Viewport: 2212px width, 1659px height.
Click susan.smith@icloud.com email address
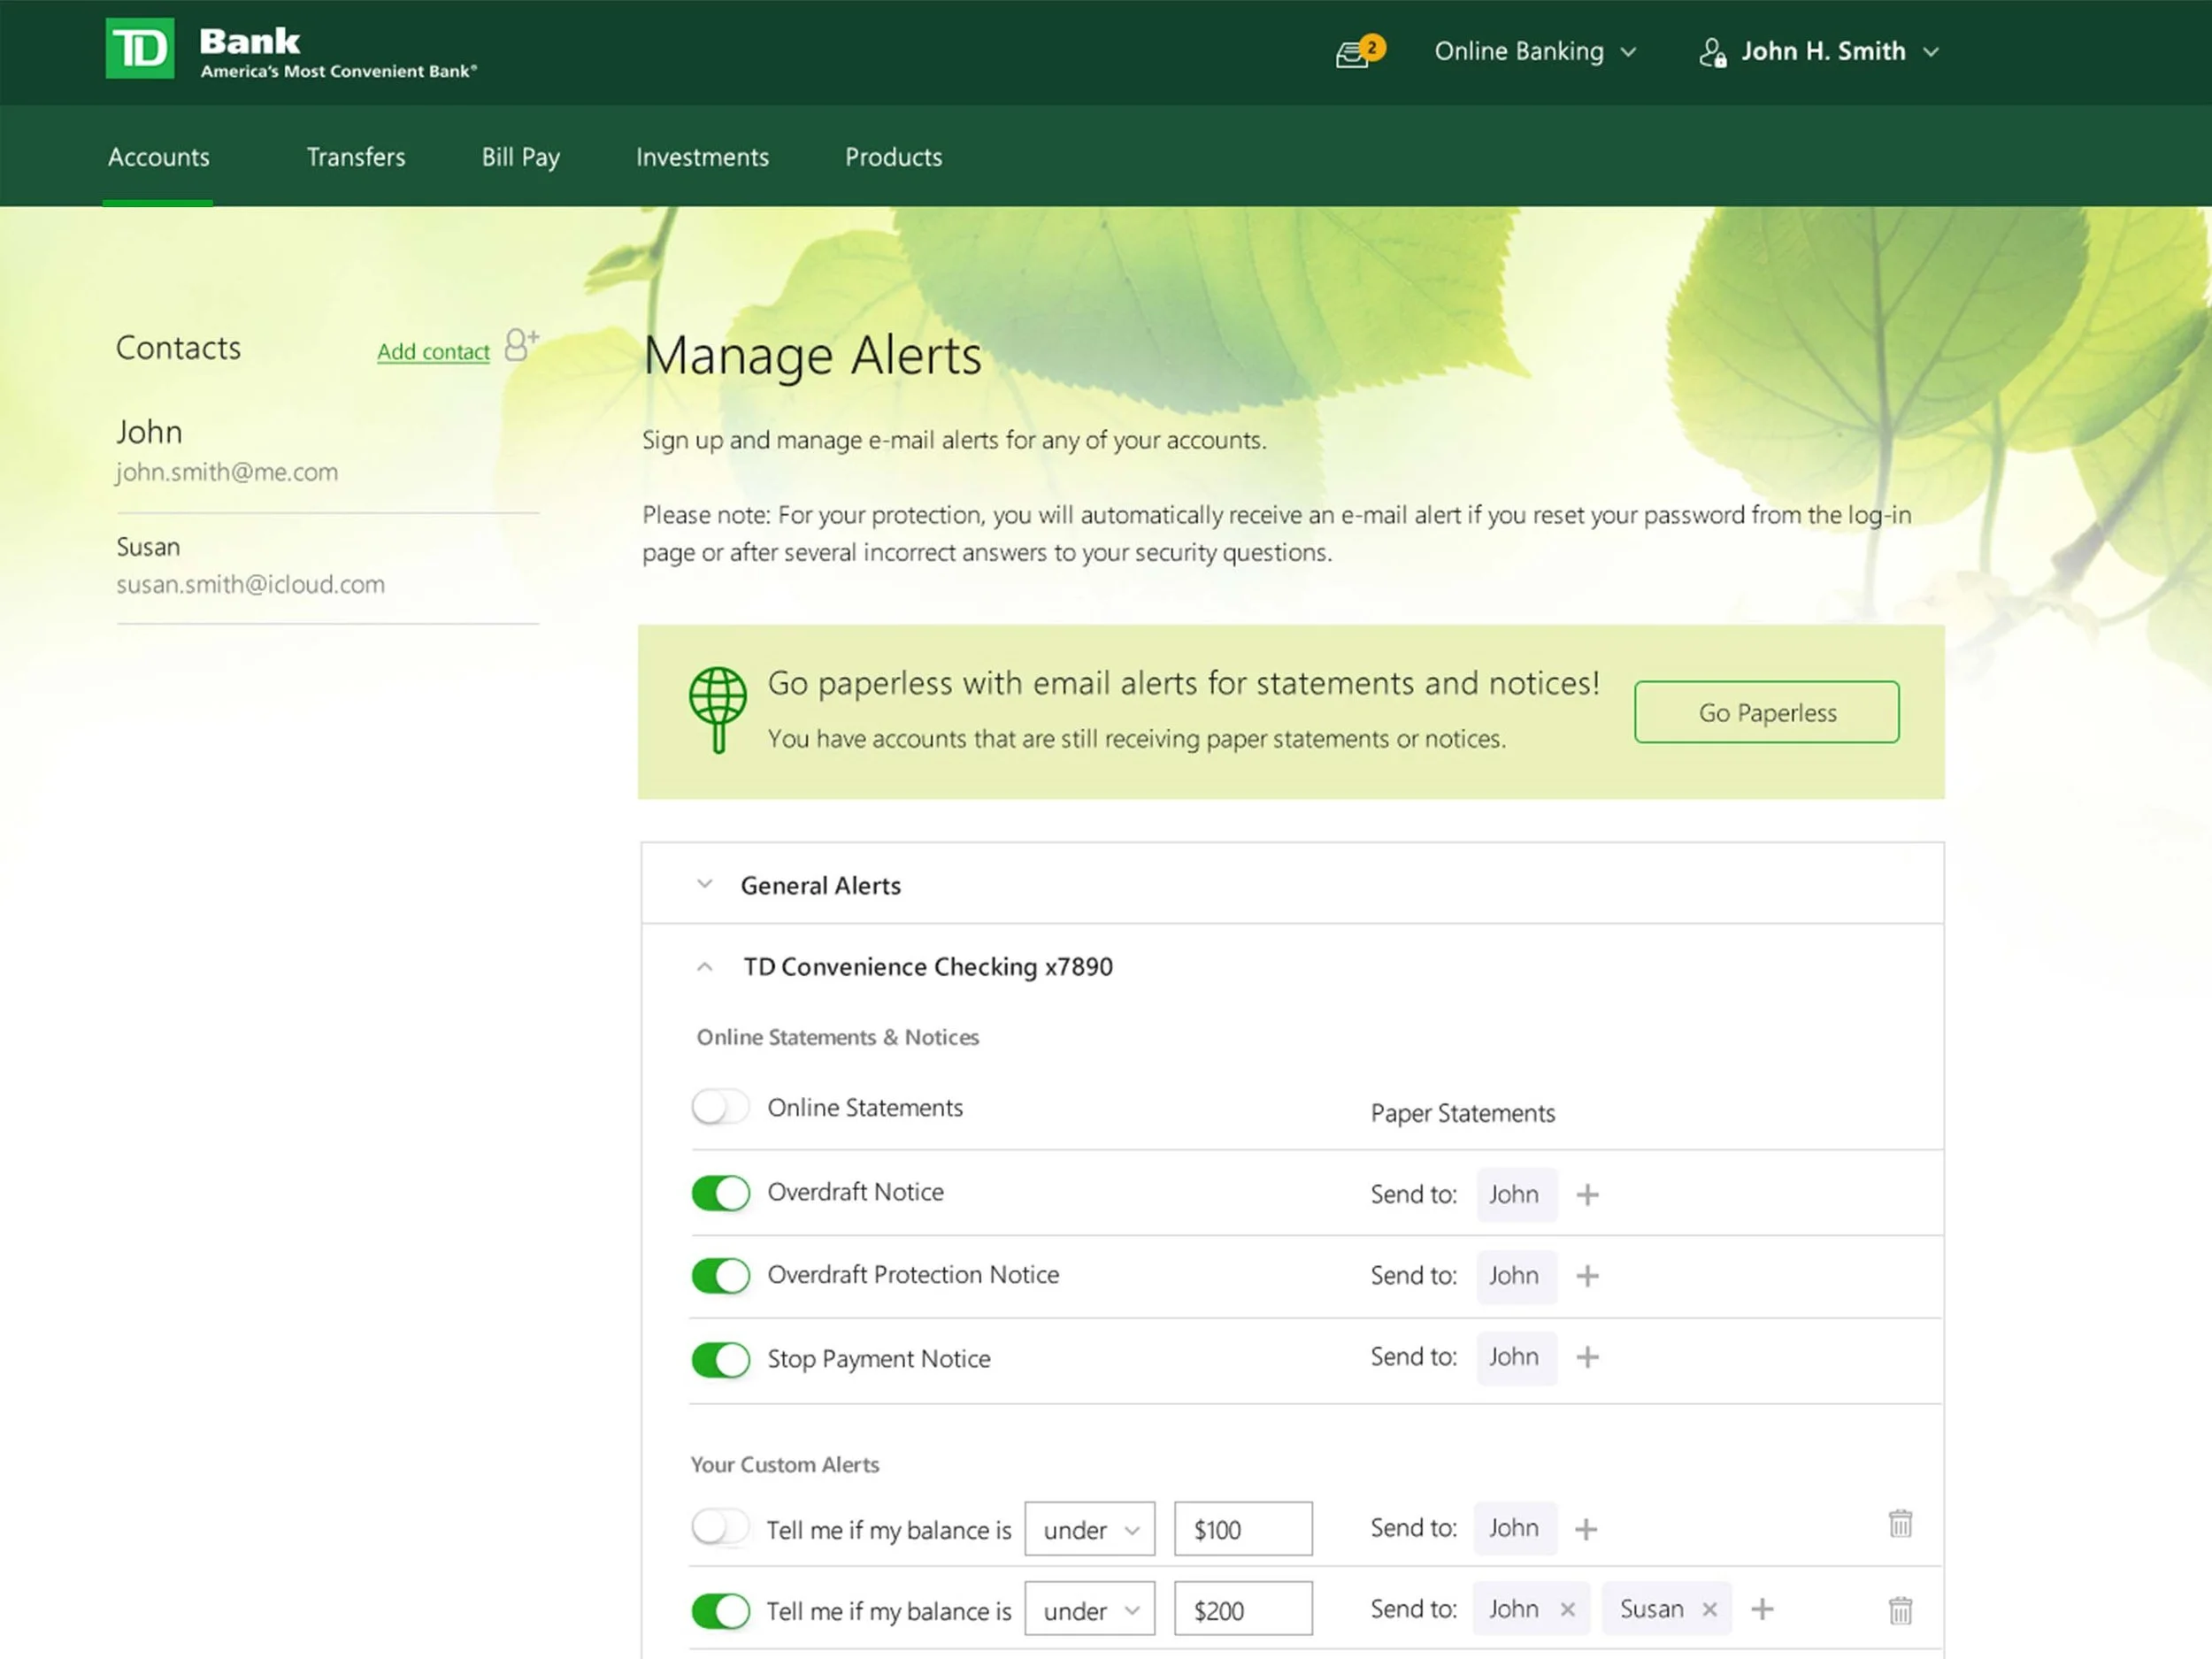[x=250, y=584]
